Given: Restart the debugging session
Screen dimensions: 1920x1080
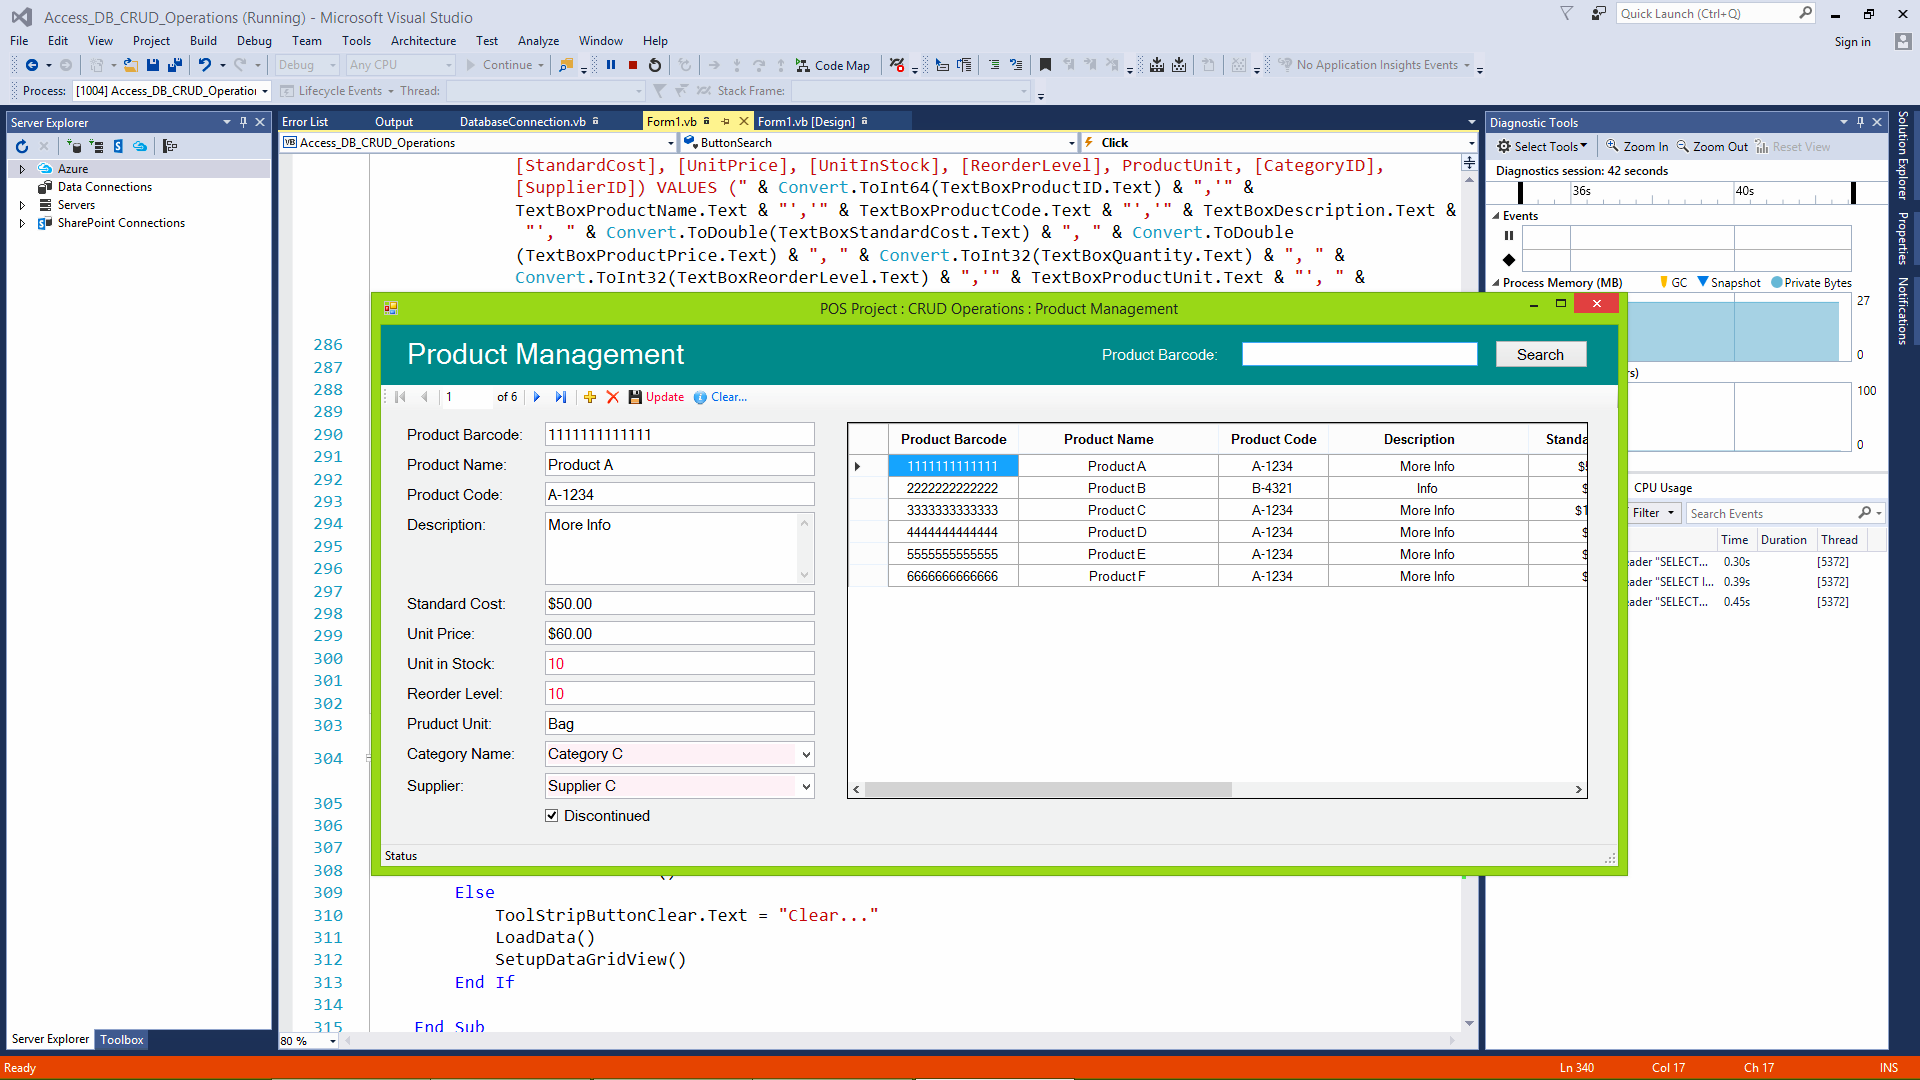Looking at the screenshot, I should (x=655, y=65).
